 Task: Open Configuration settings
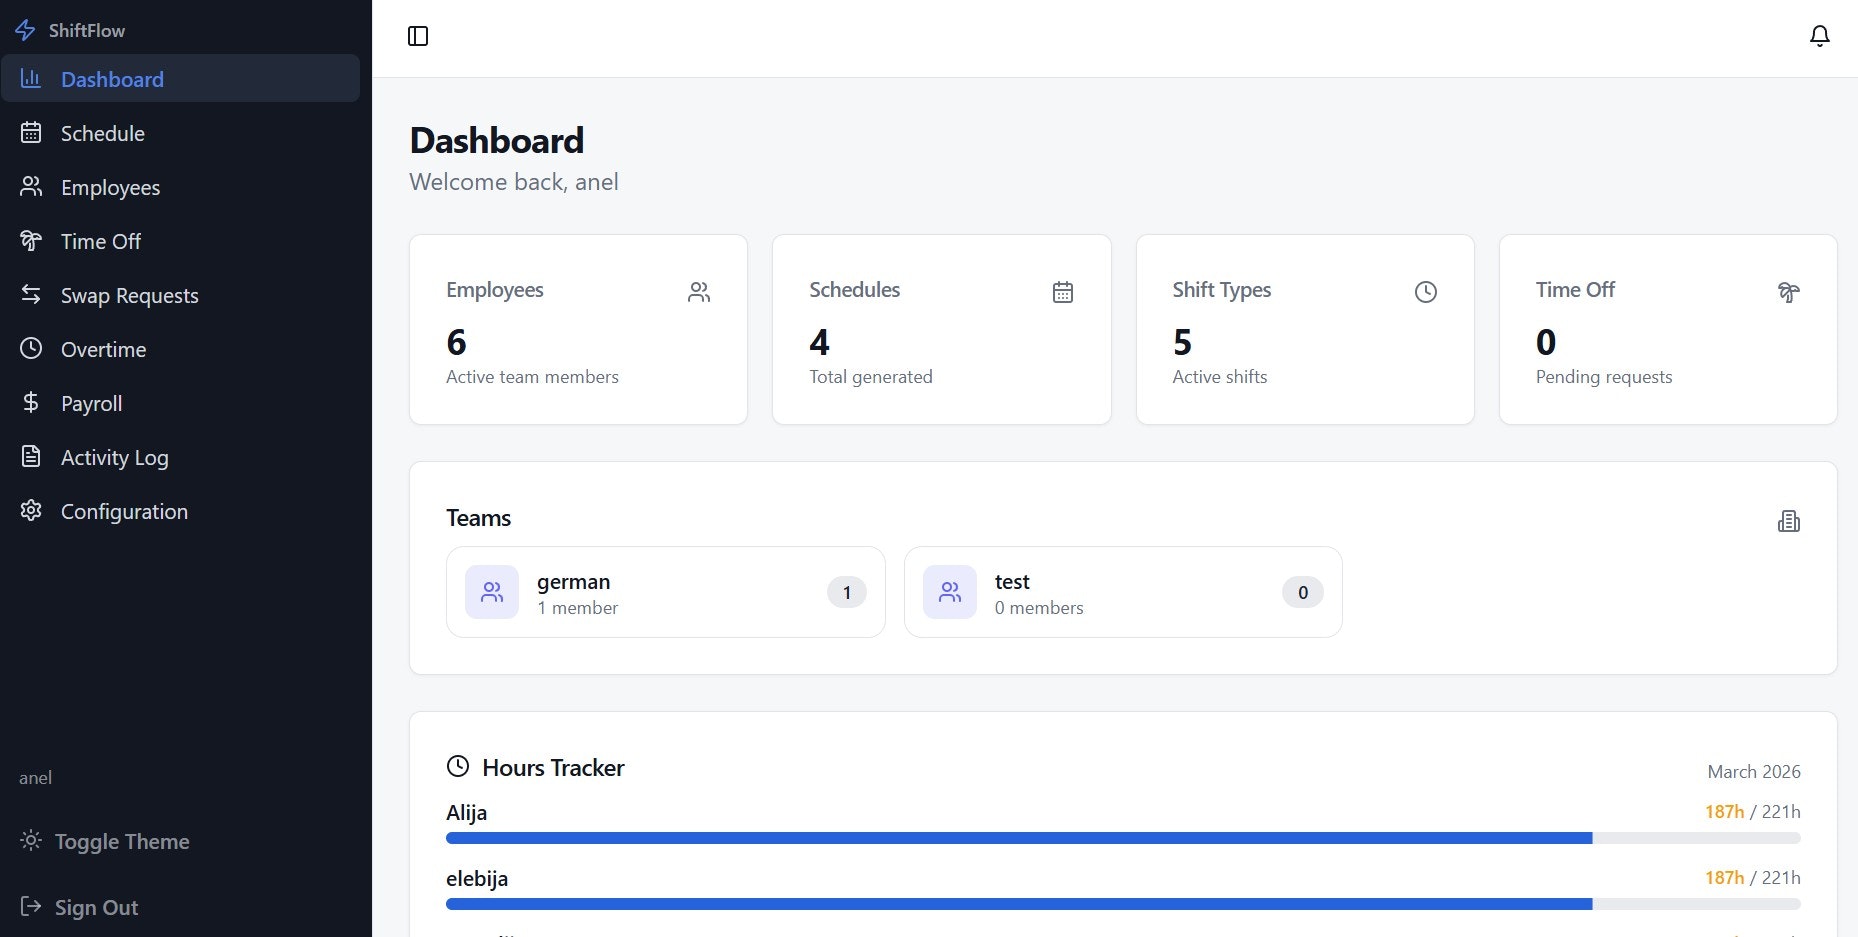point(180,511)
